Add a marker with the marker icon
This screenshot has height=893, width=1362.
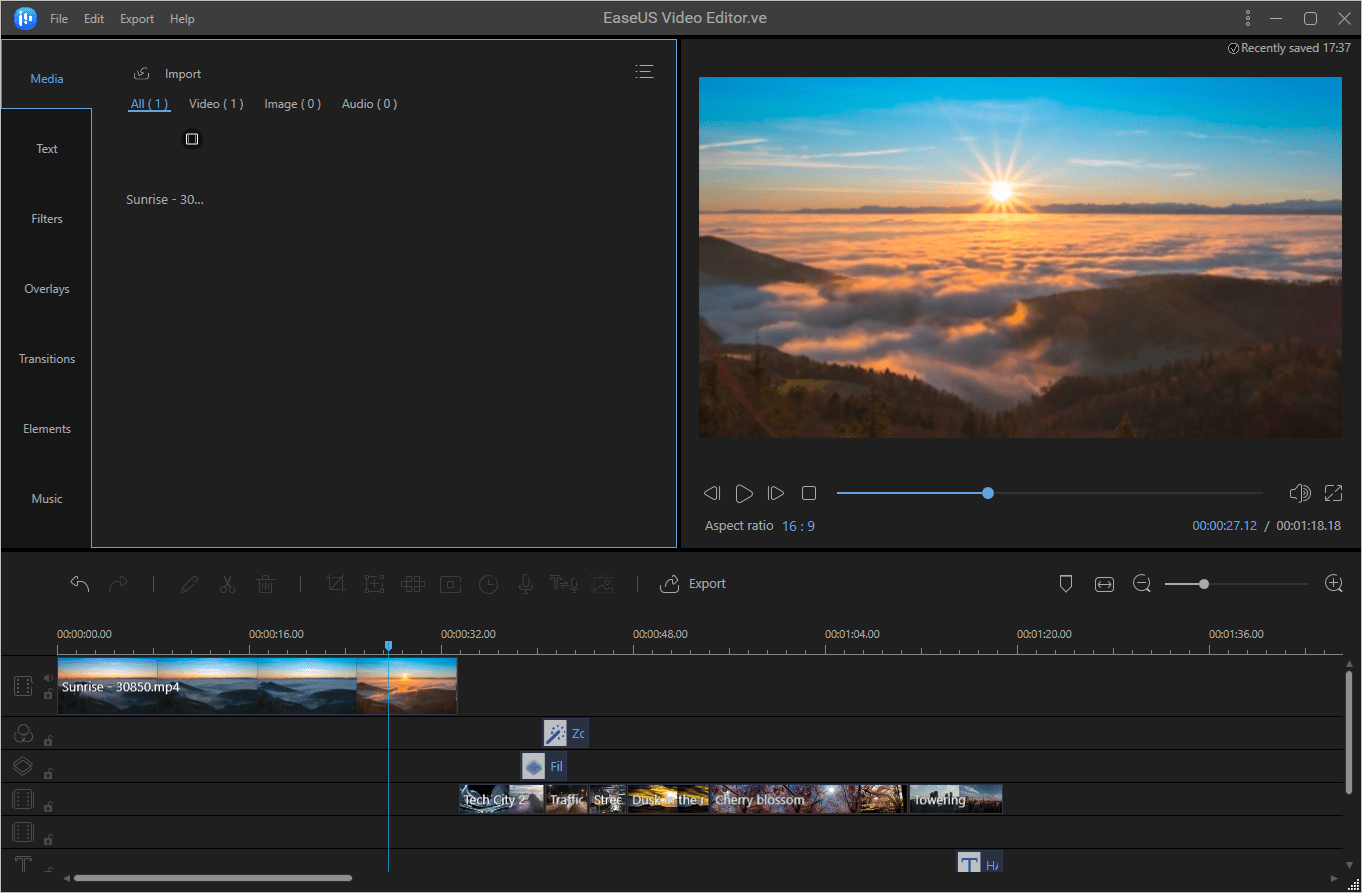pyautogui.click(x=1066, y=584)
